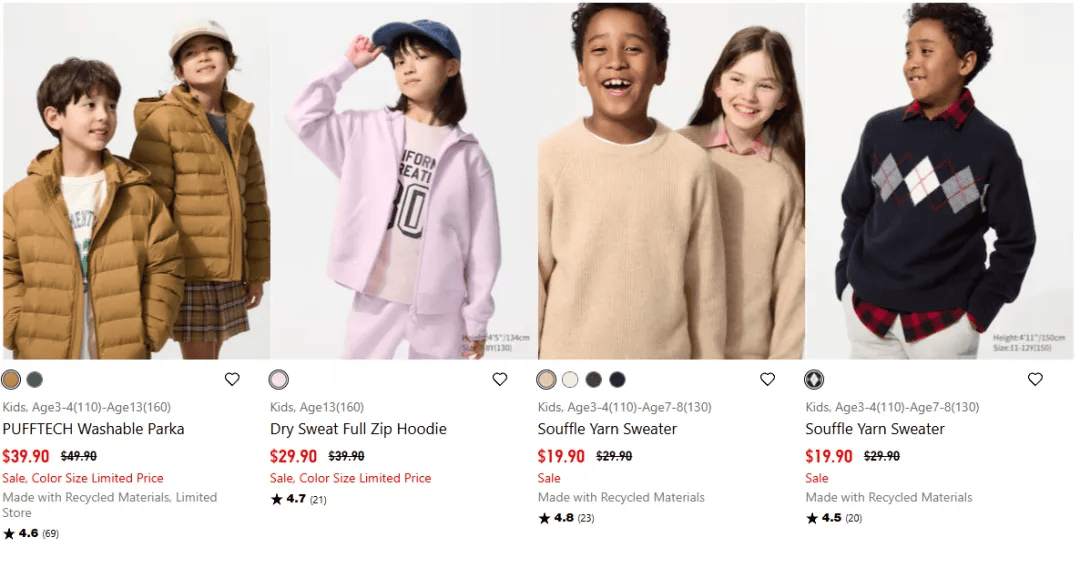The image size is (1080, 578).
Task: Open the pink hoodie product photo
Action: (404, 180)
